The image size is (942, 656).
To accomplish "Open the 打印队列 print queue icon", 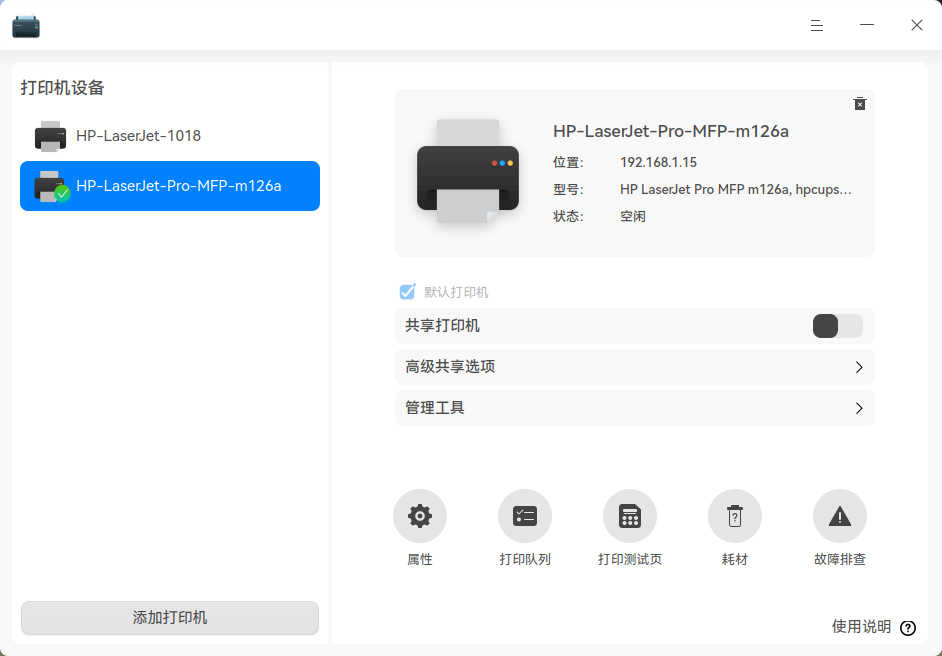I will pyautogui.click(x=524, y=516).
